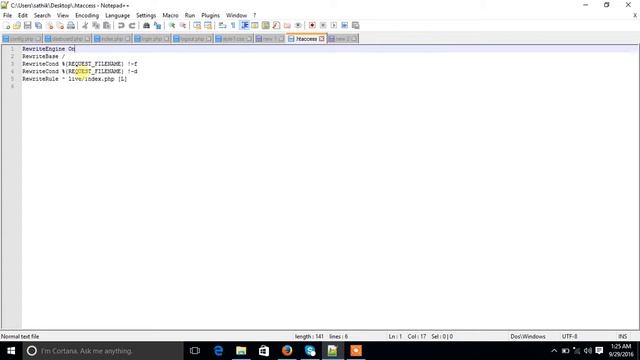Open the Run menu
This screenshot has width=640, height=360.
pyautogui.click(x=190, y=16)
